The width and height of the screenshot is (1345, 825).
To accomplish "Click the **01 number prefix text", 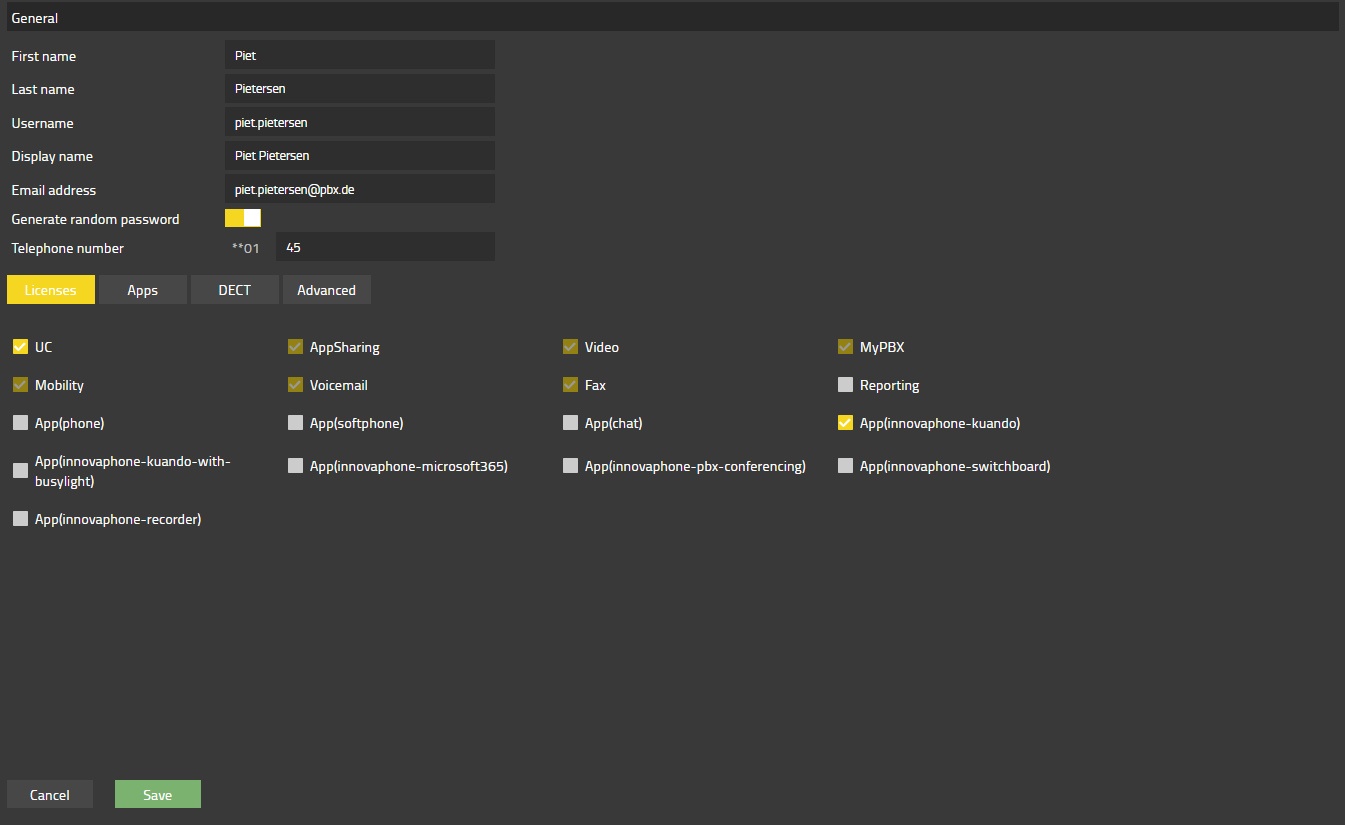I will 246,248.
